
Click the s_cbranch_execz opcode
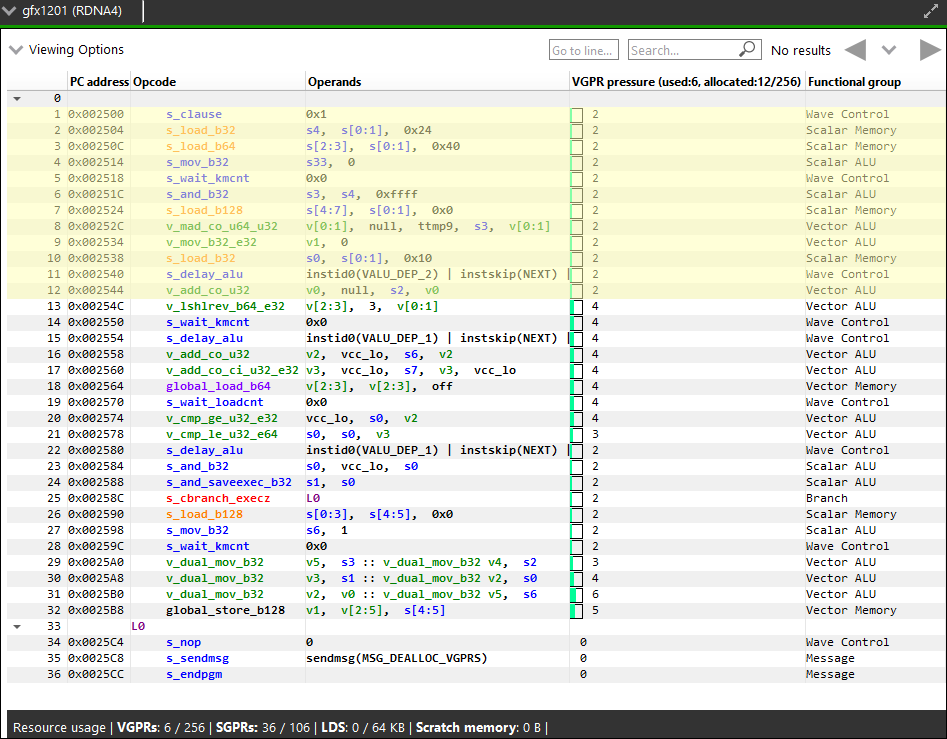217,498
